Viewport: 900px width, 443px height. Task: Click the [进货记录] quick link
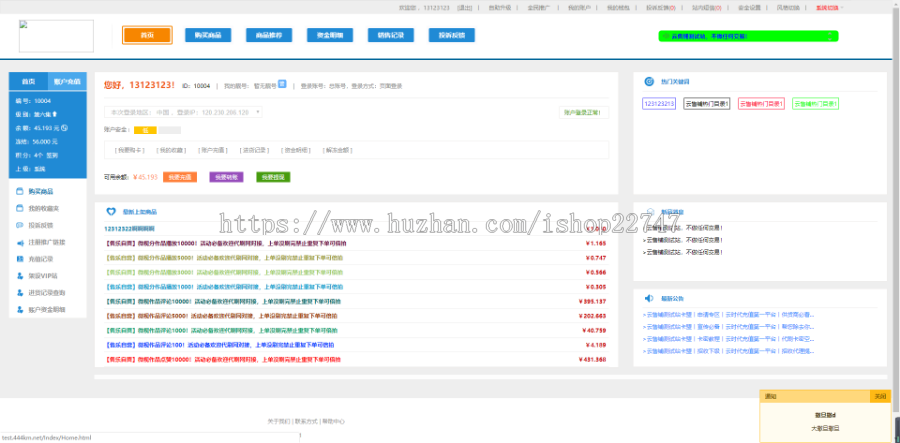click(254, 150)
